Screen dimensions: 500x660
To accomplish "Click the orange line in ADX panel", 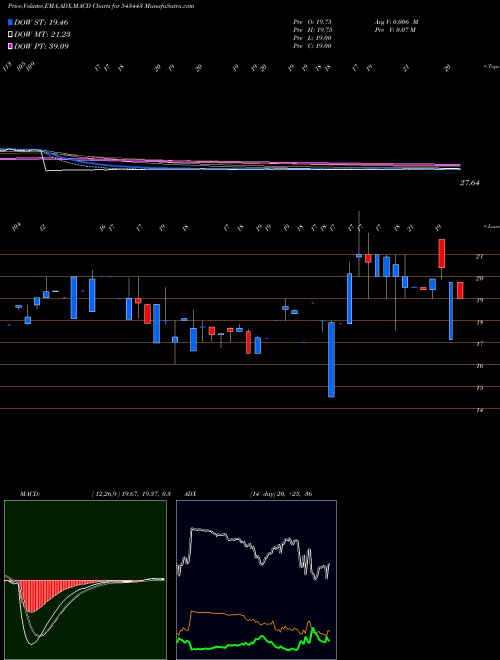I will pyautogui.click(x=219, y=615).
